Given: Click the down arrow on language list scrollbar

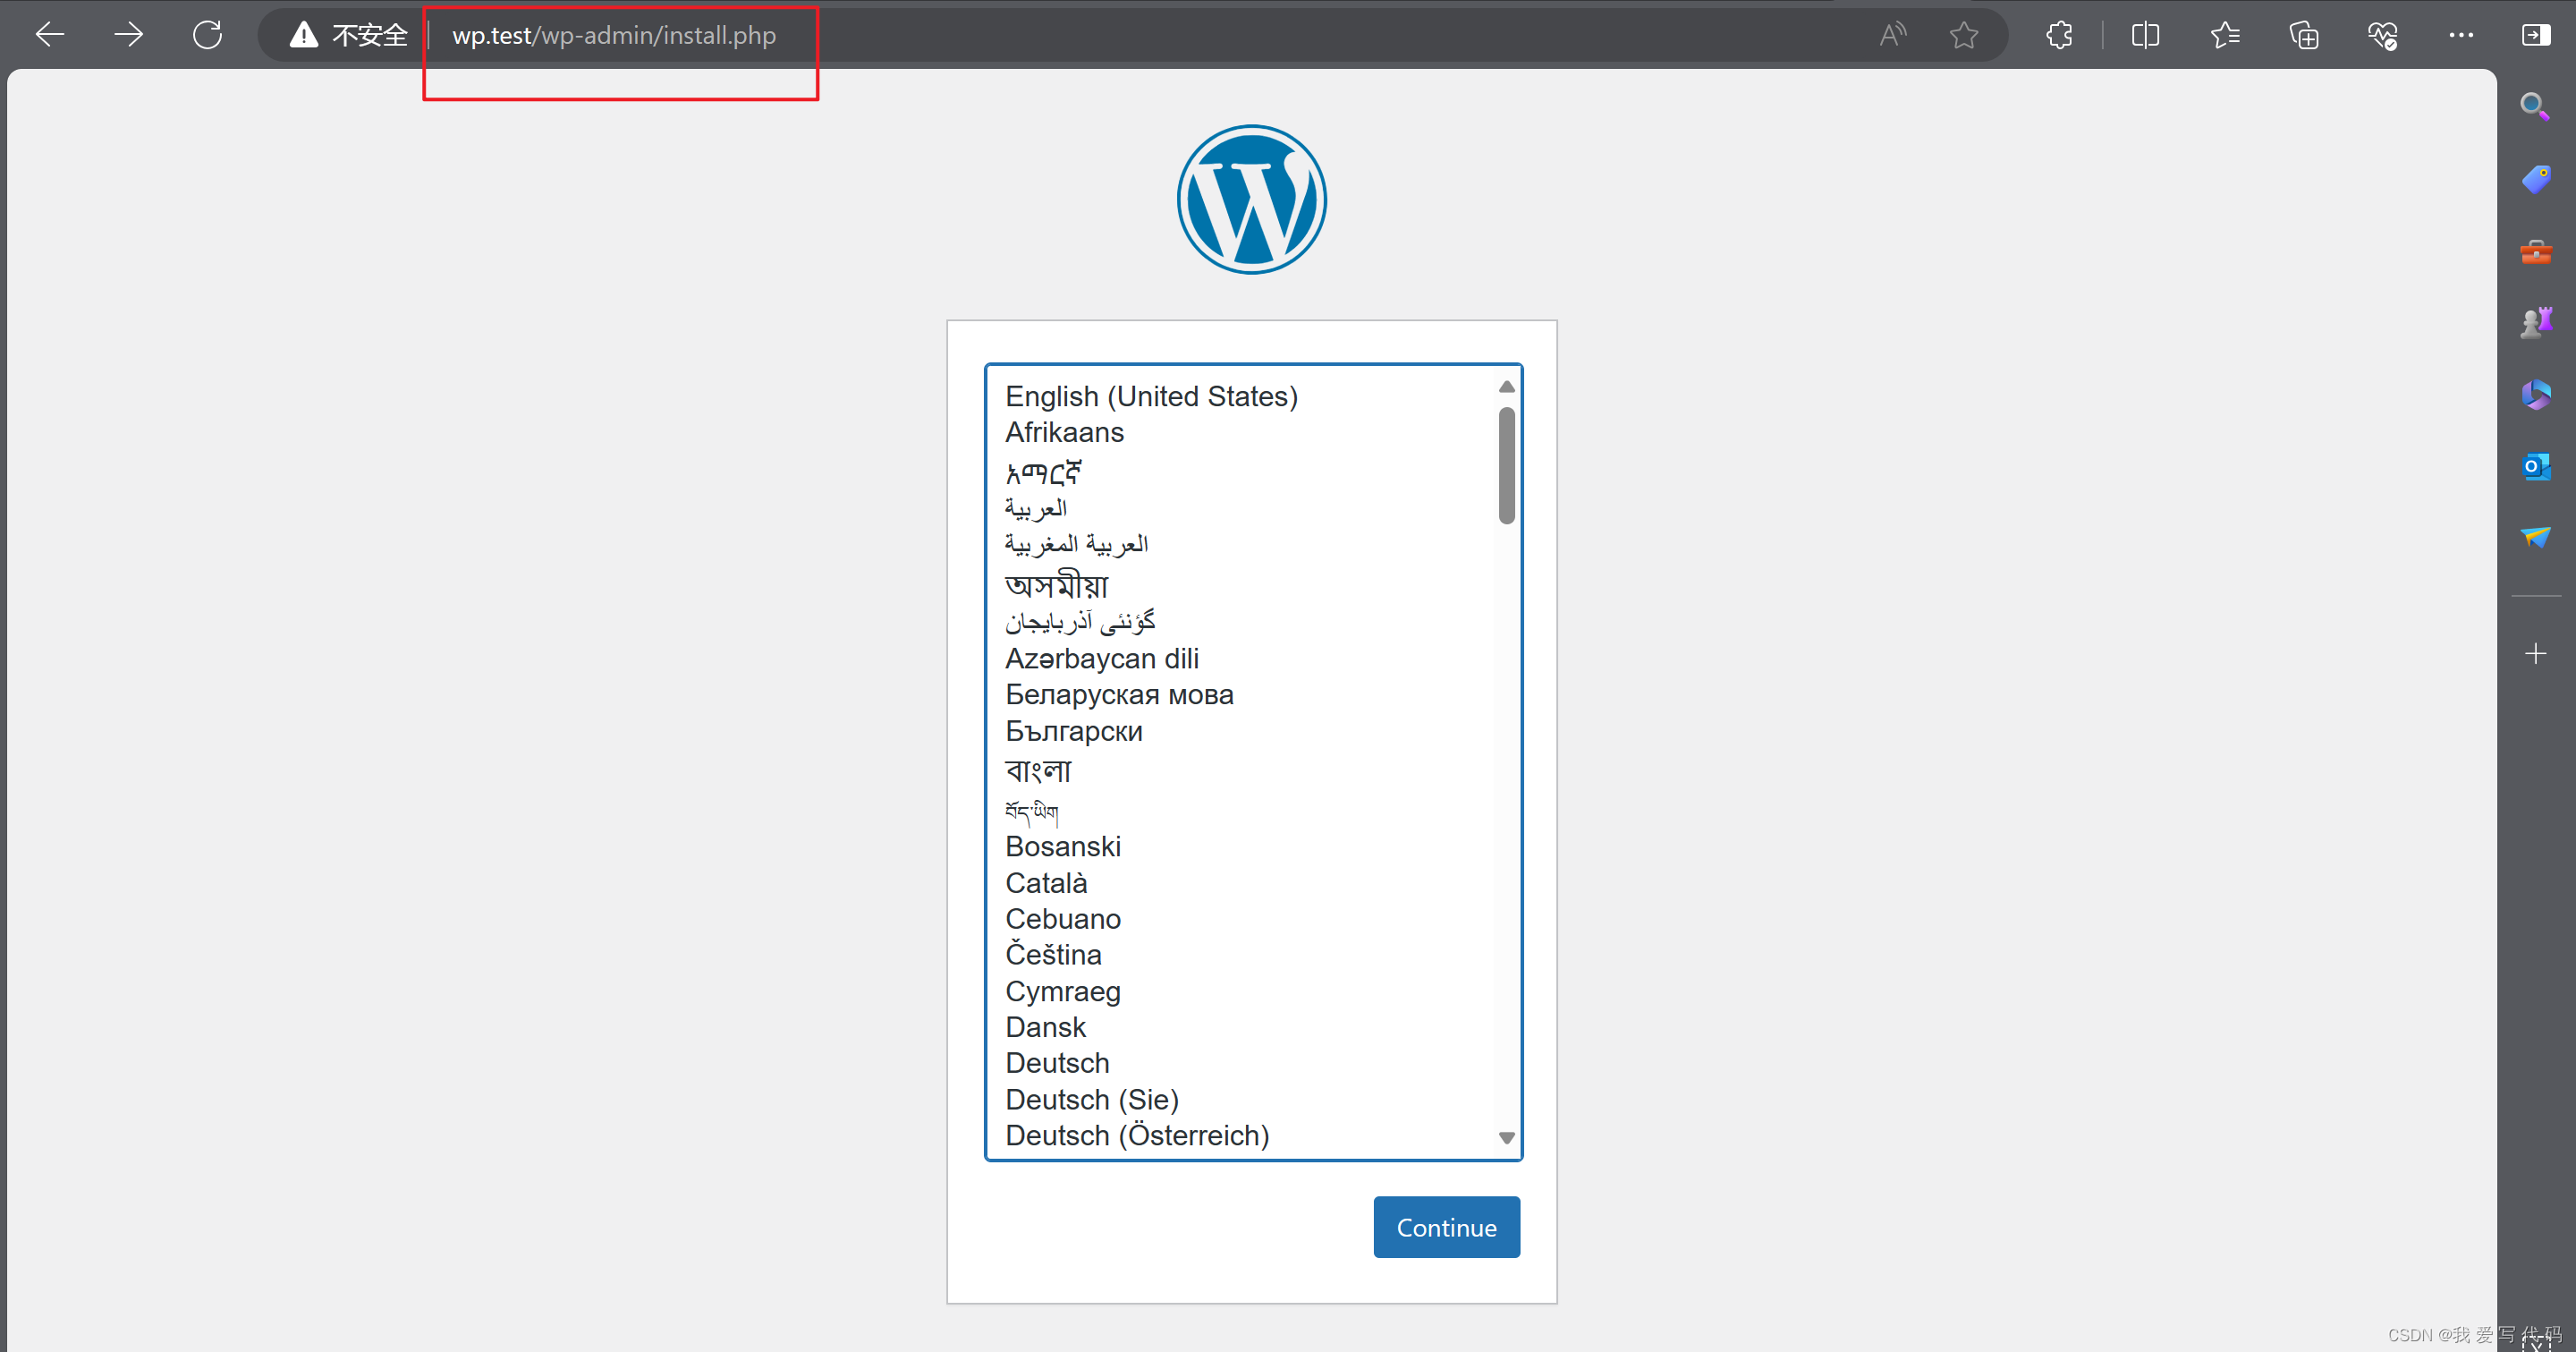Looking at the screenshot, I should pyautogui.click(x=1506, y=1137).
